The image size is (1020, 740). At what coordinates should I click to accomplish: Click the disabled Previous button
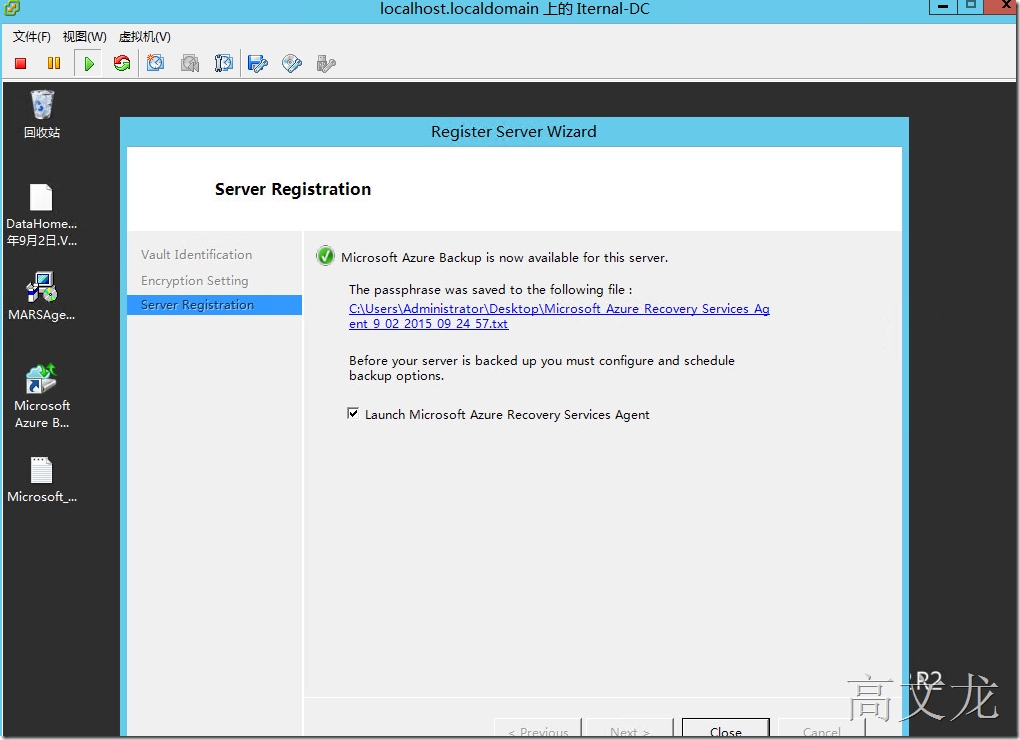click(x=538, y=729)
